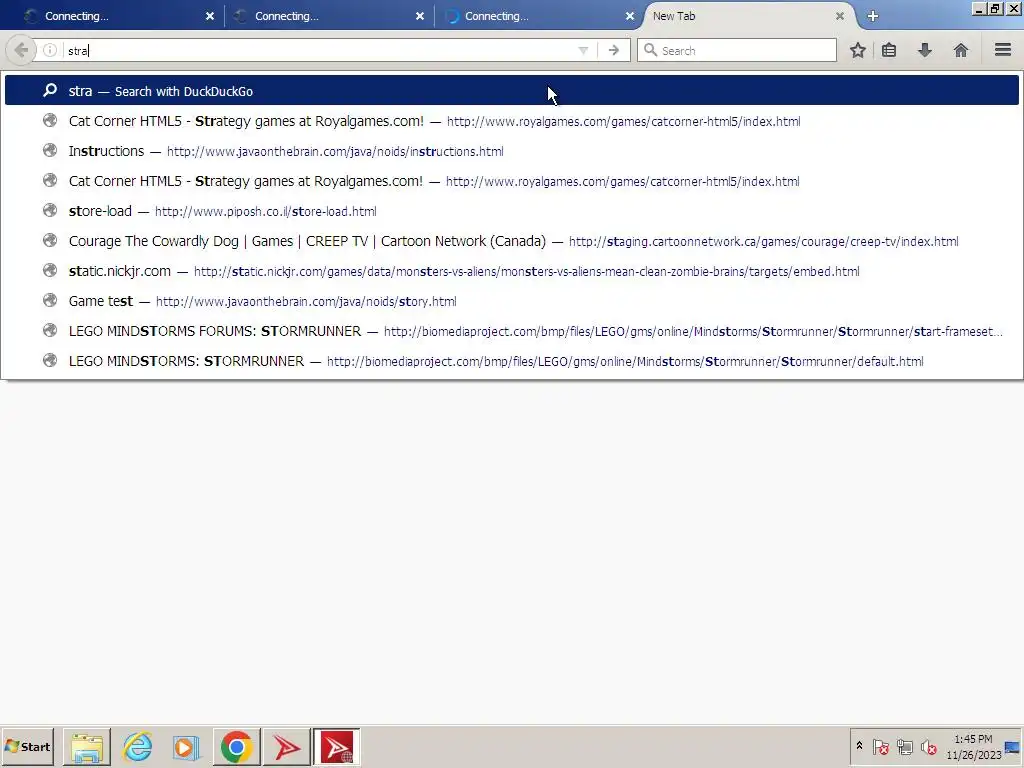
Task: Open the site information icon
Action: point(50,50)
